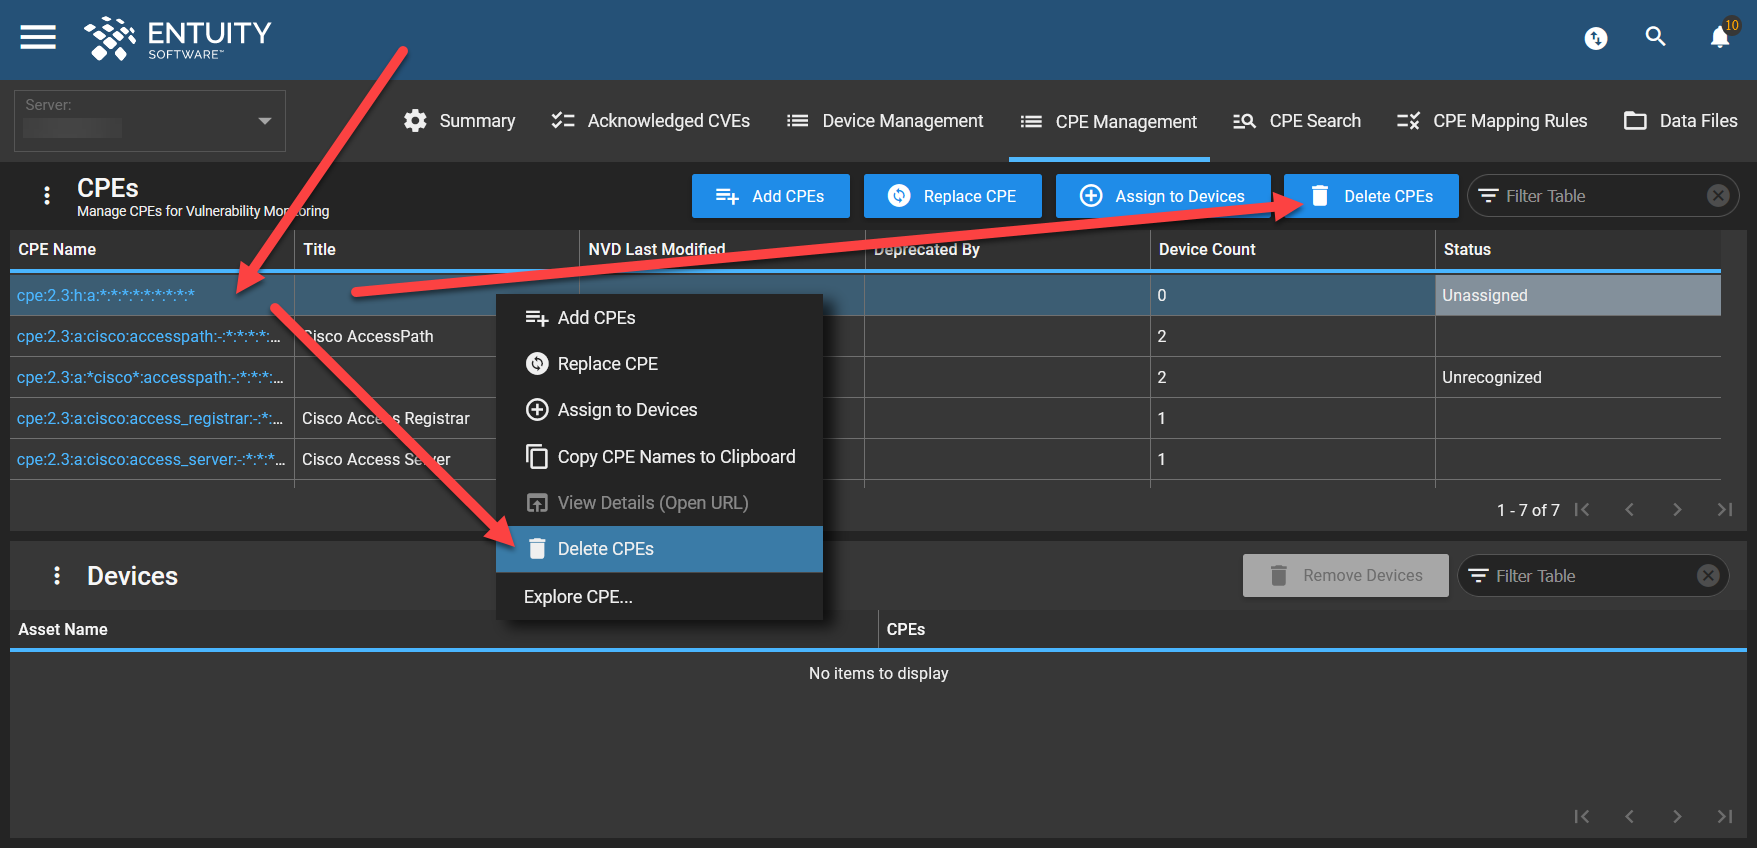Click the refresh sync icon in header
The height and width of the screenshot is (848, 1757).
pyautogui.click(x=1596, y=38)
